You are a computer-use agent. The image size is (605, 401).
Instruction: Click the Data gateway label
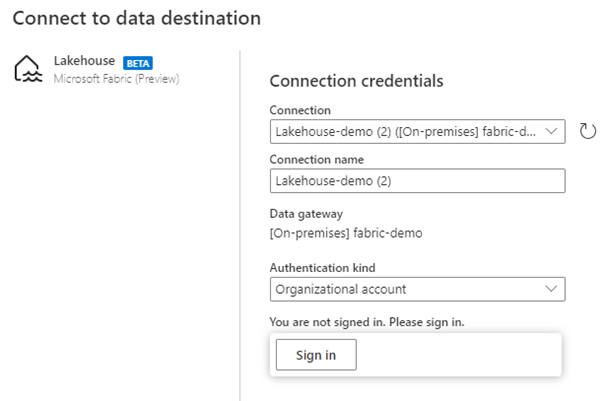306,213
